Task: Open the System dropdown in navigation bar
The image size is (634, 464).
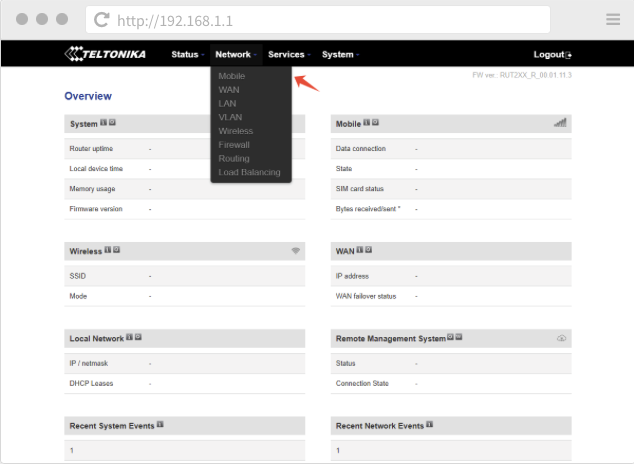Action: [340, 55]
